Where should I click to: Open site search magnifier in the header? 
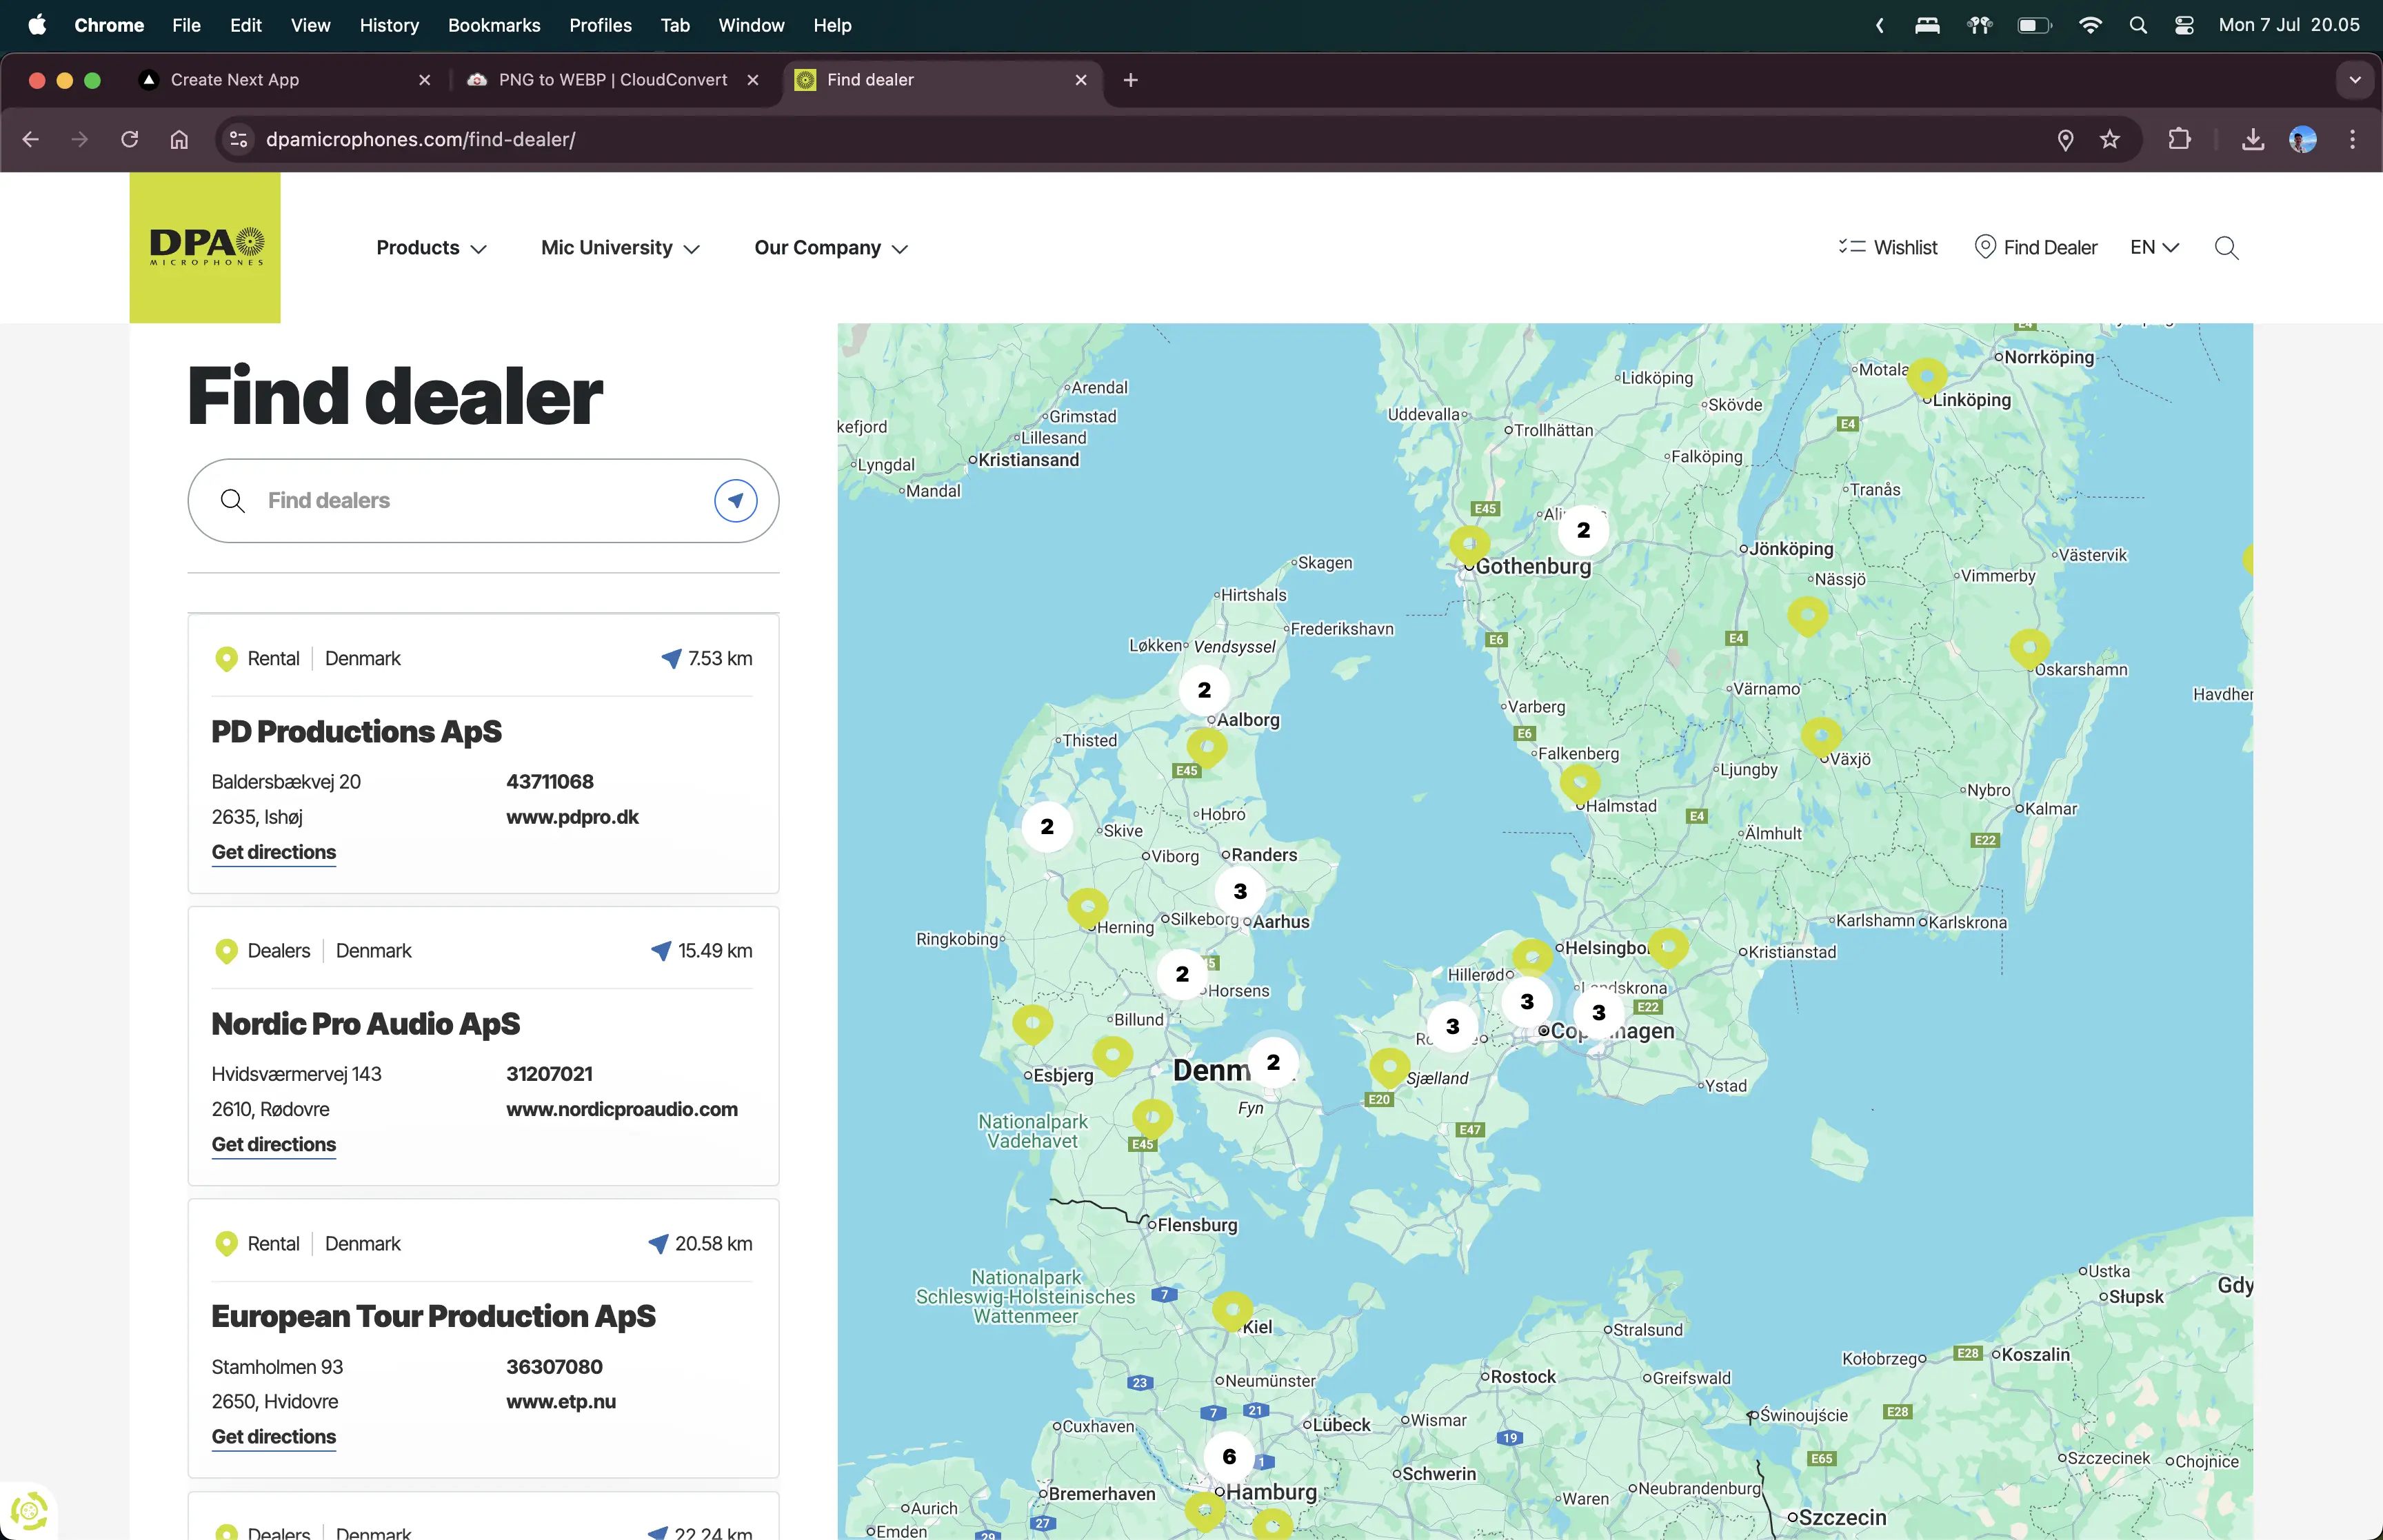[2226, 248]
